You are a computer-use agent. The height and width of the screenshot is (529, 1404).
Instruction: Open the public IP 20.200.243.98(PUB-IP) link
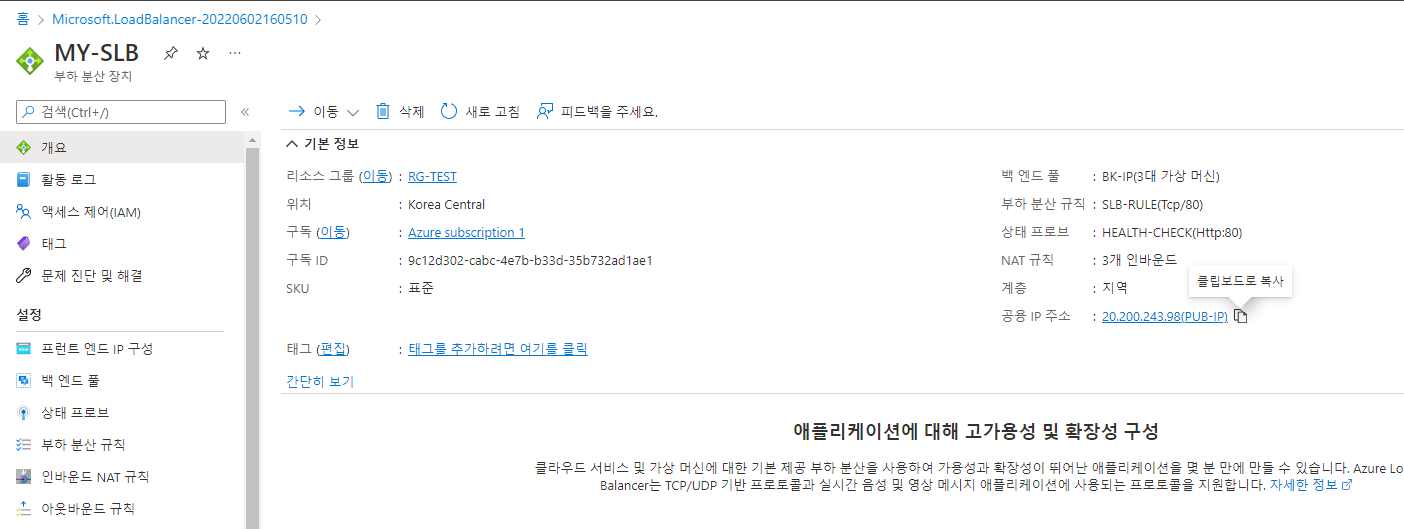(x=1165, y=316)
